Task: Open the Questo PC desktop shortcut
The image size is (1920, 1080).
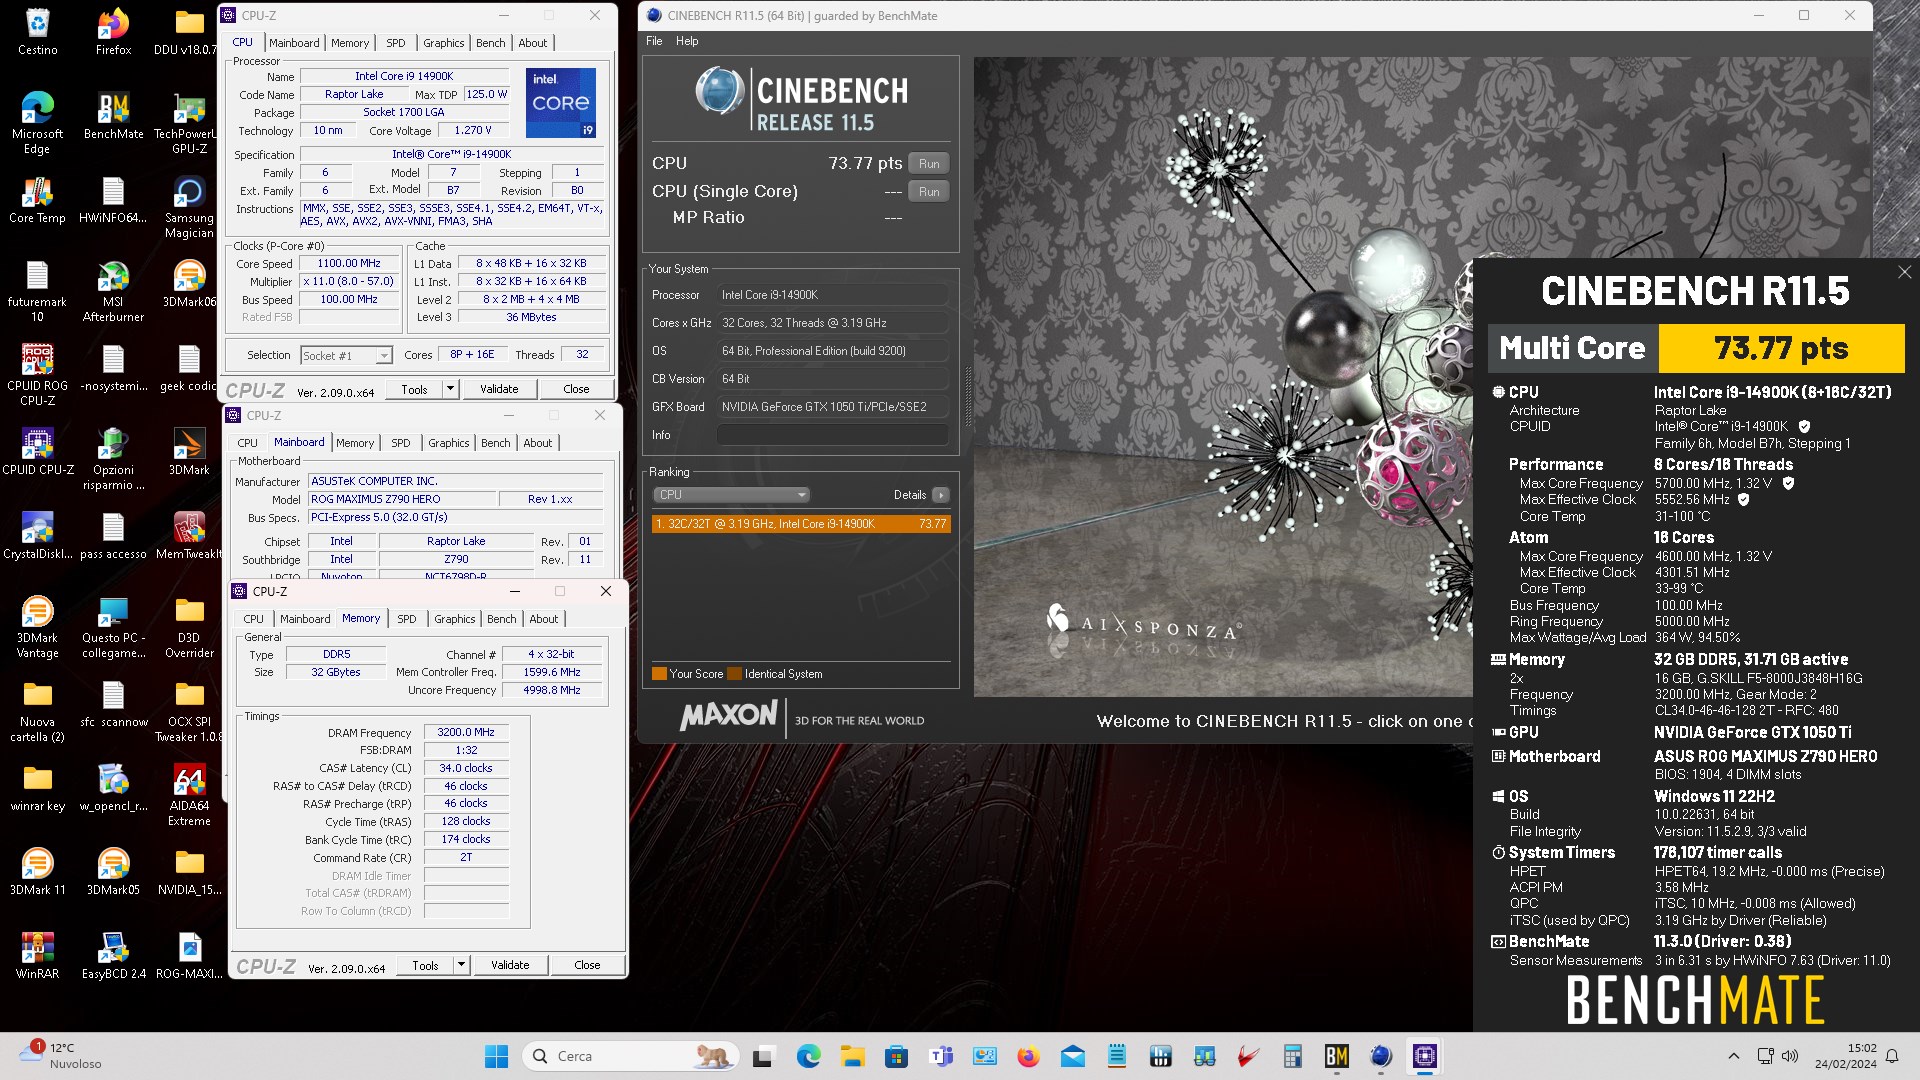Action: coord(113,626)
